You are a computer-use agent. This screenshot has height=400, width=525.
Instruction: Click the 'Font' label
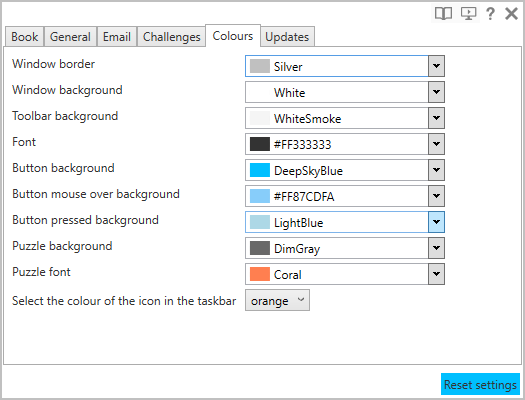pos(24,142)
